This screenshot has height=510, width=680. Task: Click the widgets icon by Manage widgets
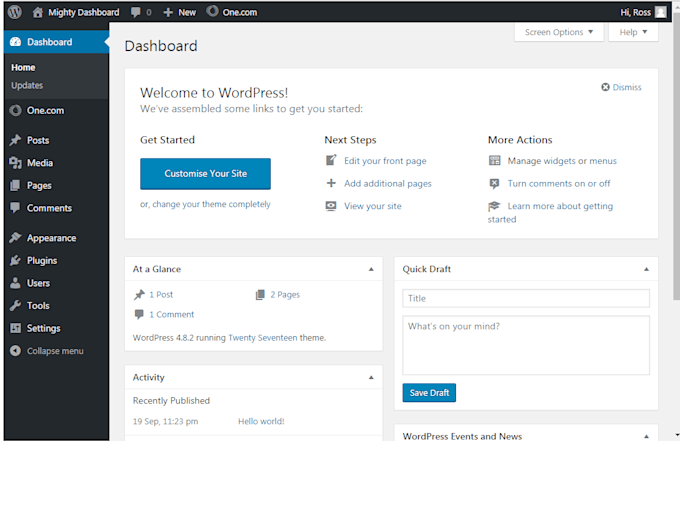click(x=494, y=160)
